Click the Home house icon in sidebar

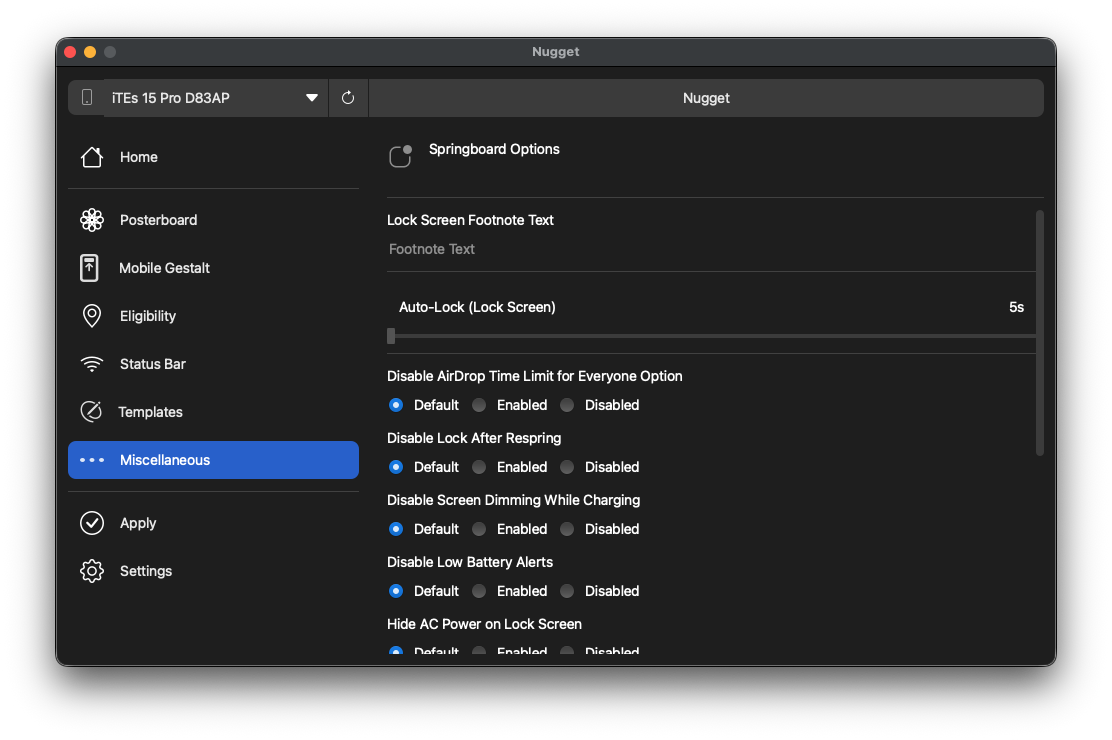[x=92, y=157]
